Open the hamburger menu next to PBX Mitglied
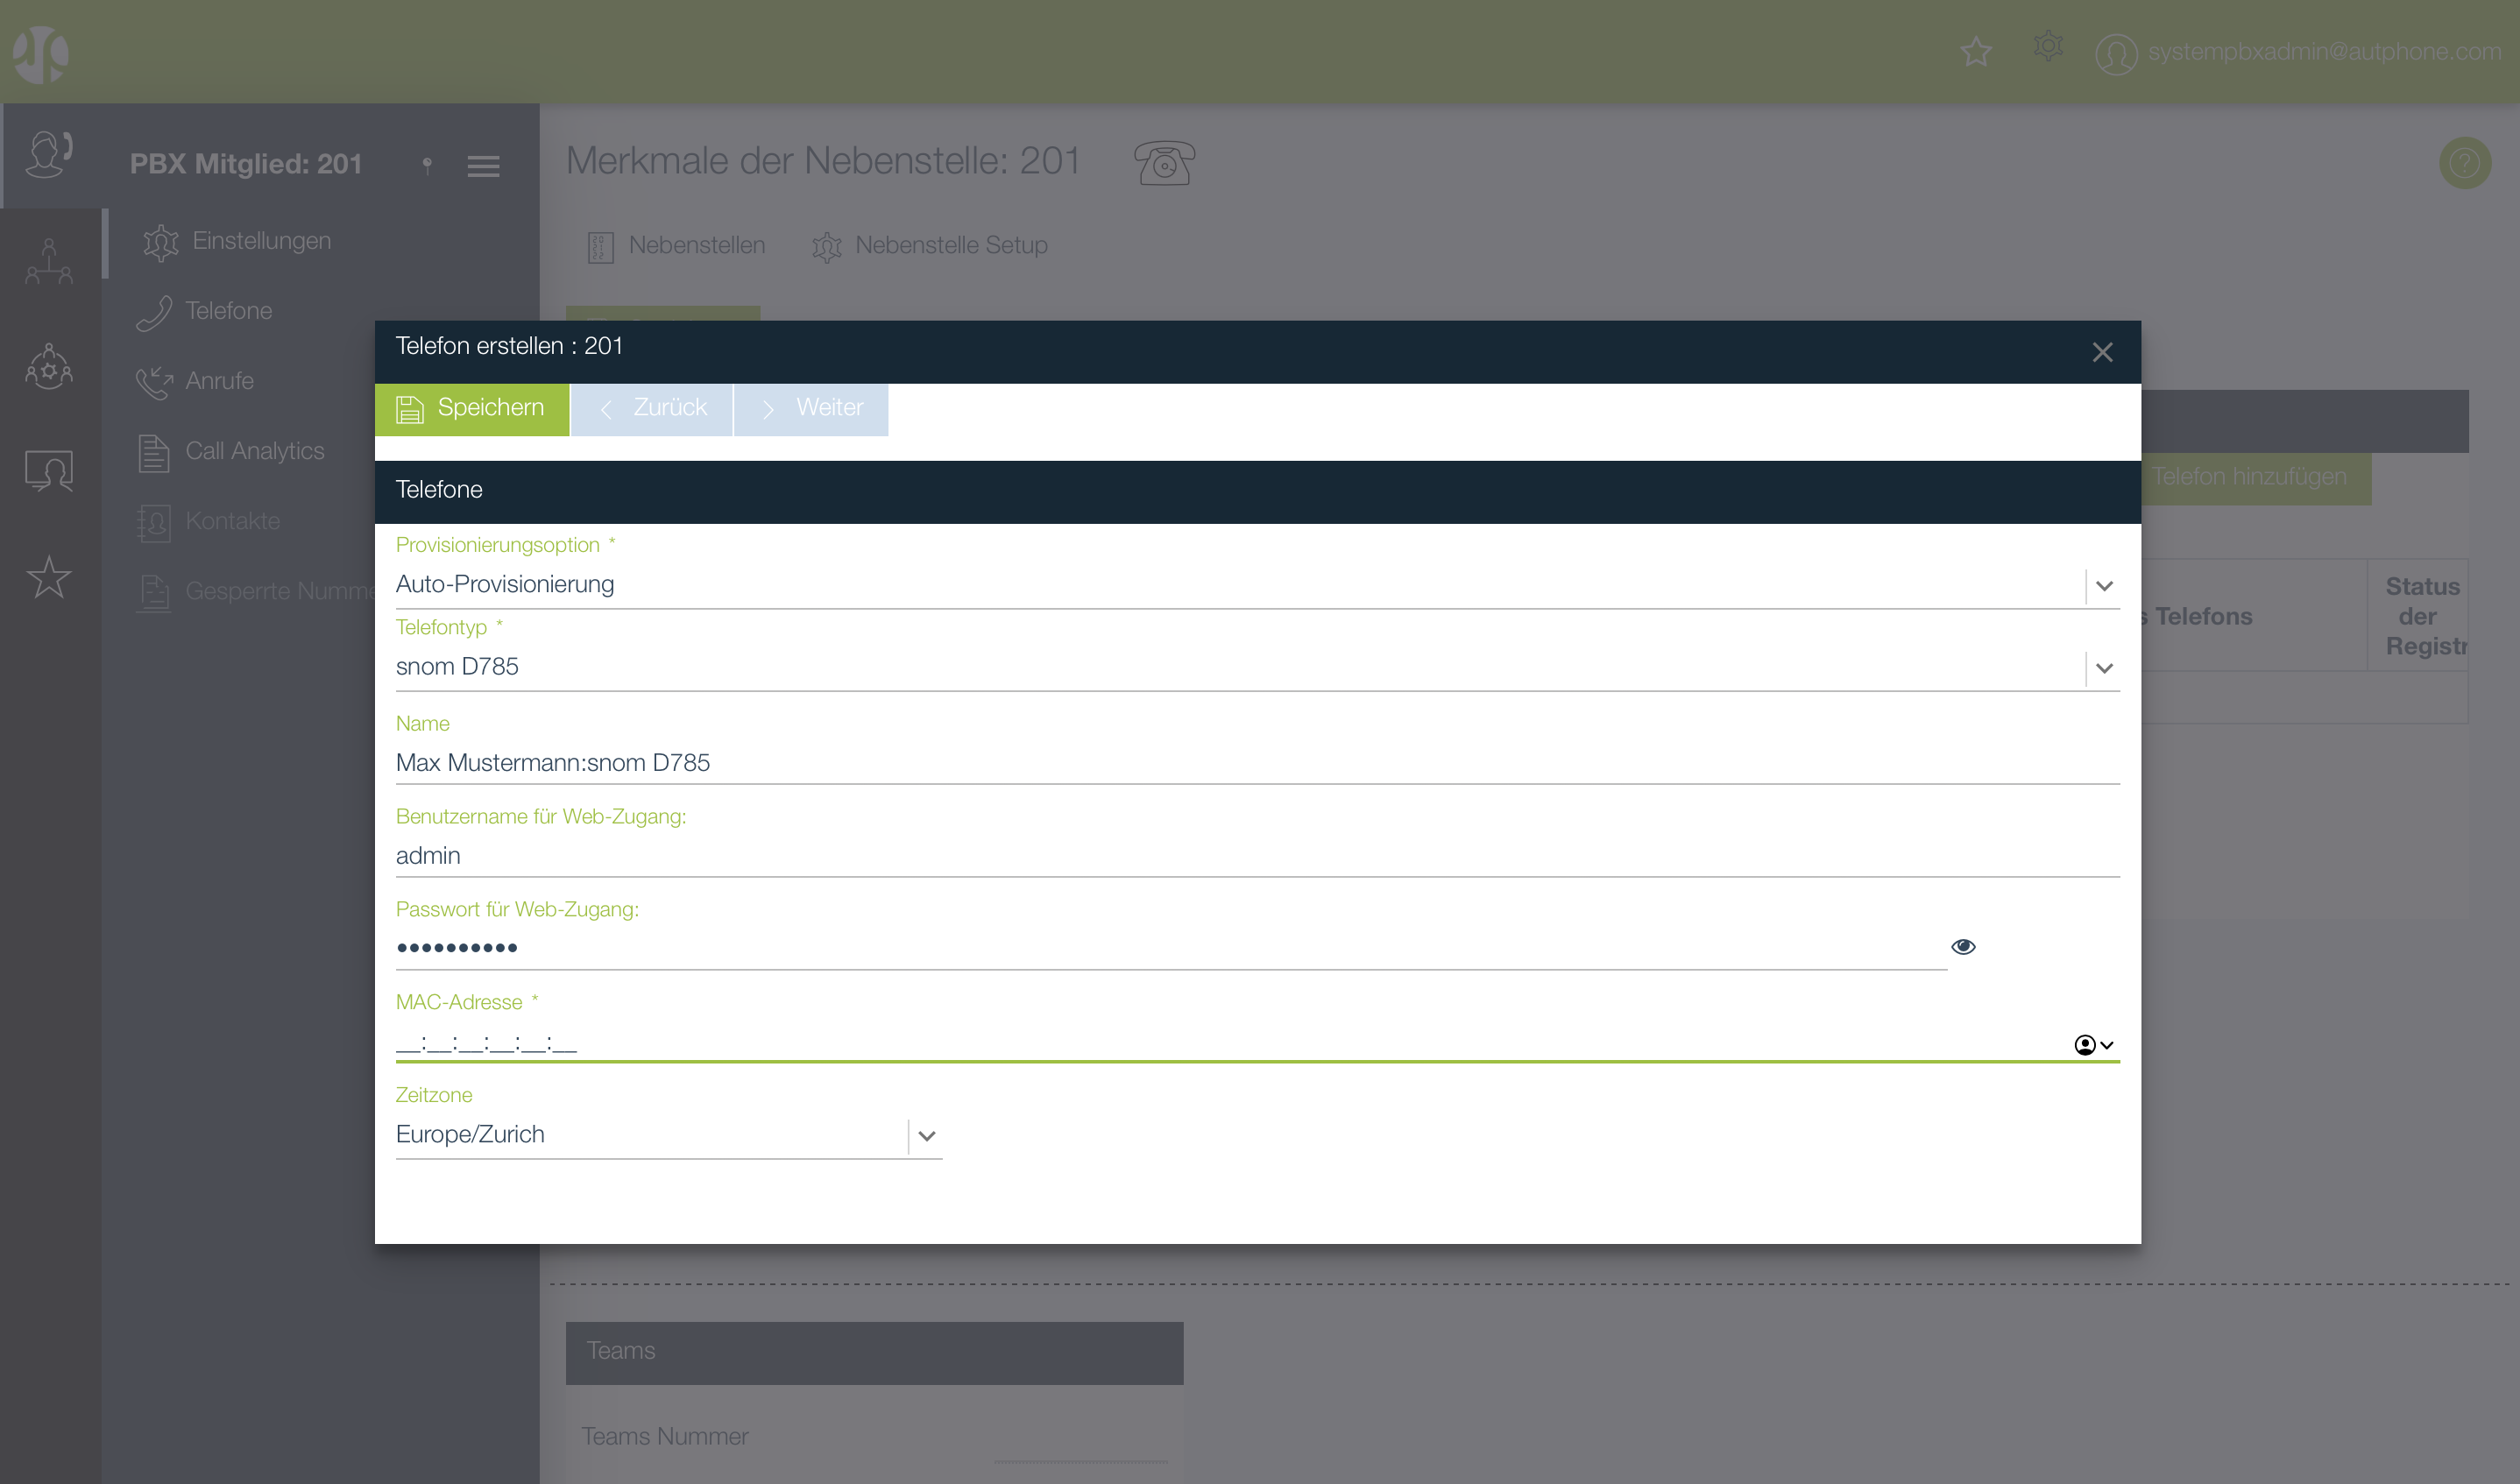This screenshot has width=2520, height=1484. (483, 166)
